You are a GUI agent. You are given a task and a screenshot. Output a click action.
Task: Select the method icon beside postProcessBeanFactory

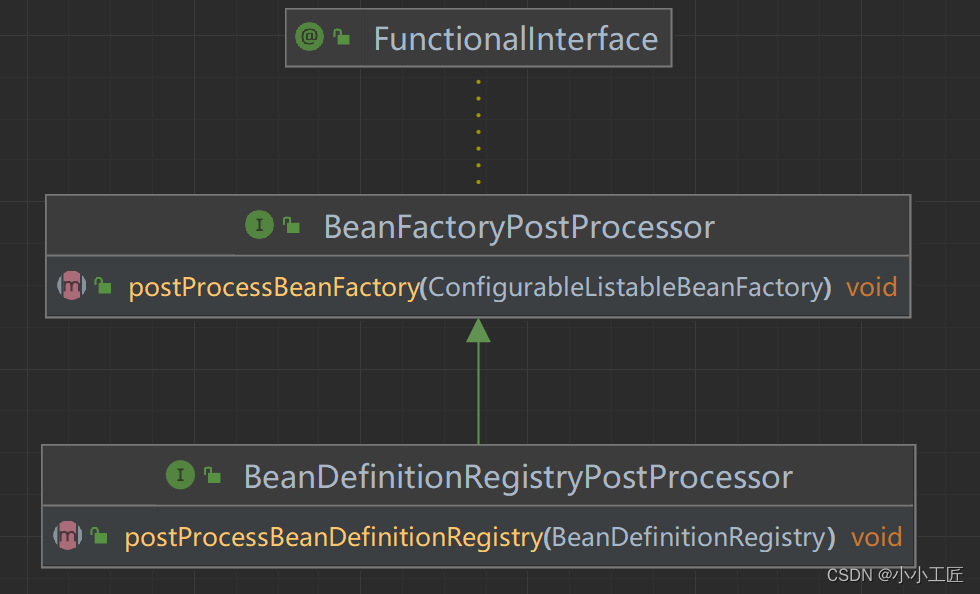point(70,287)
